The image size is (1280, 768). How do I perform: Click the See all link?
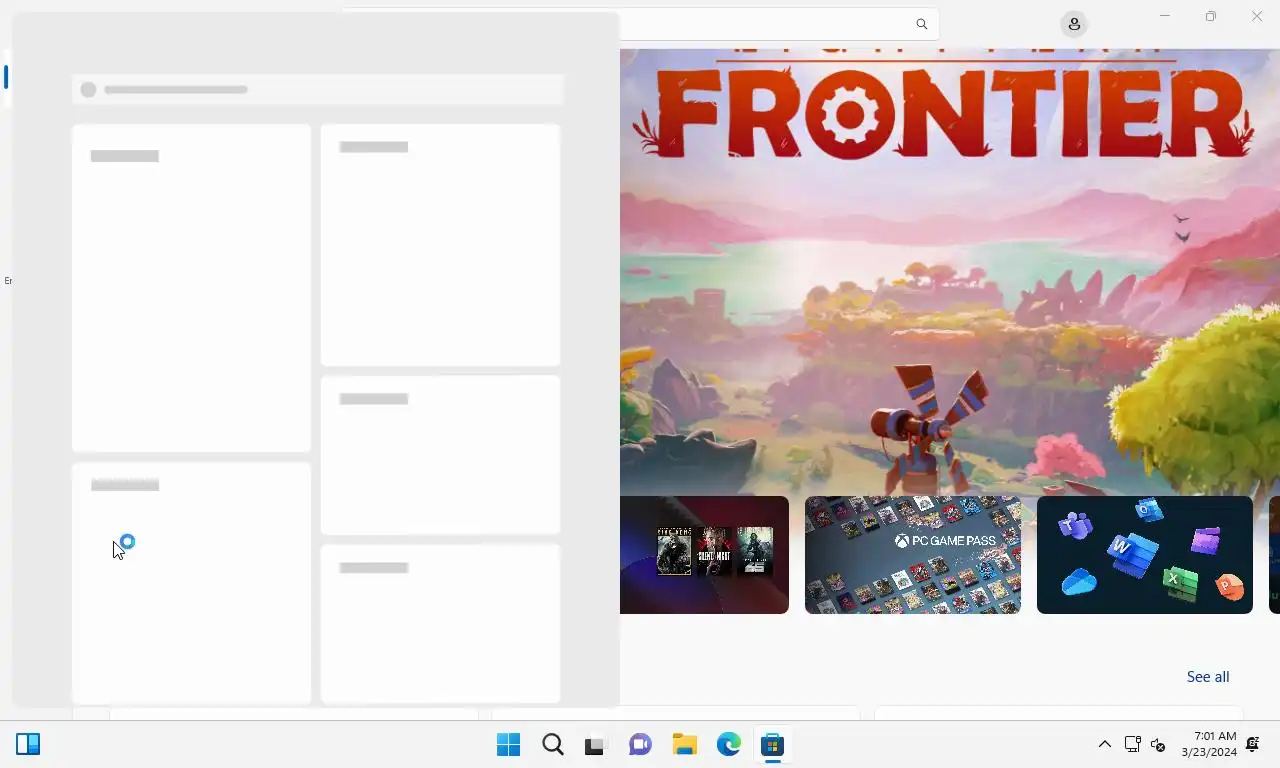tap(1208, 677)
